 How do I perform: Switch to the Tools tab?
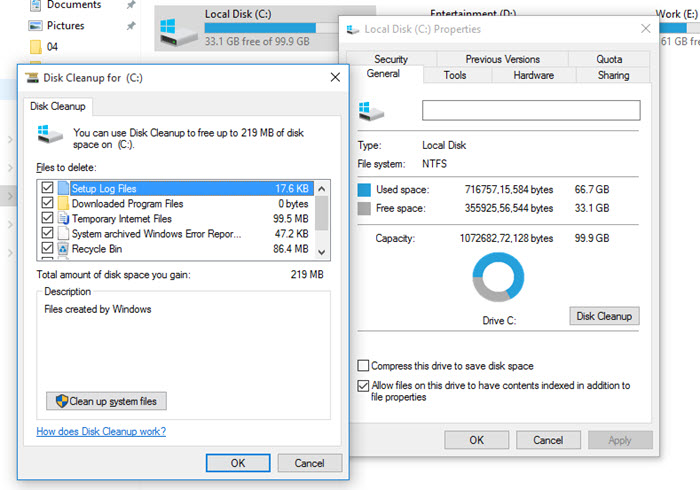pos(455,75)
